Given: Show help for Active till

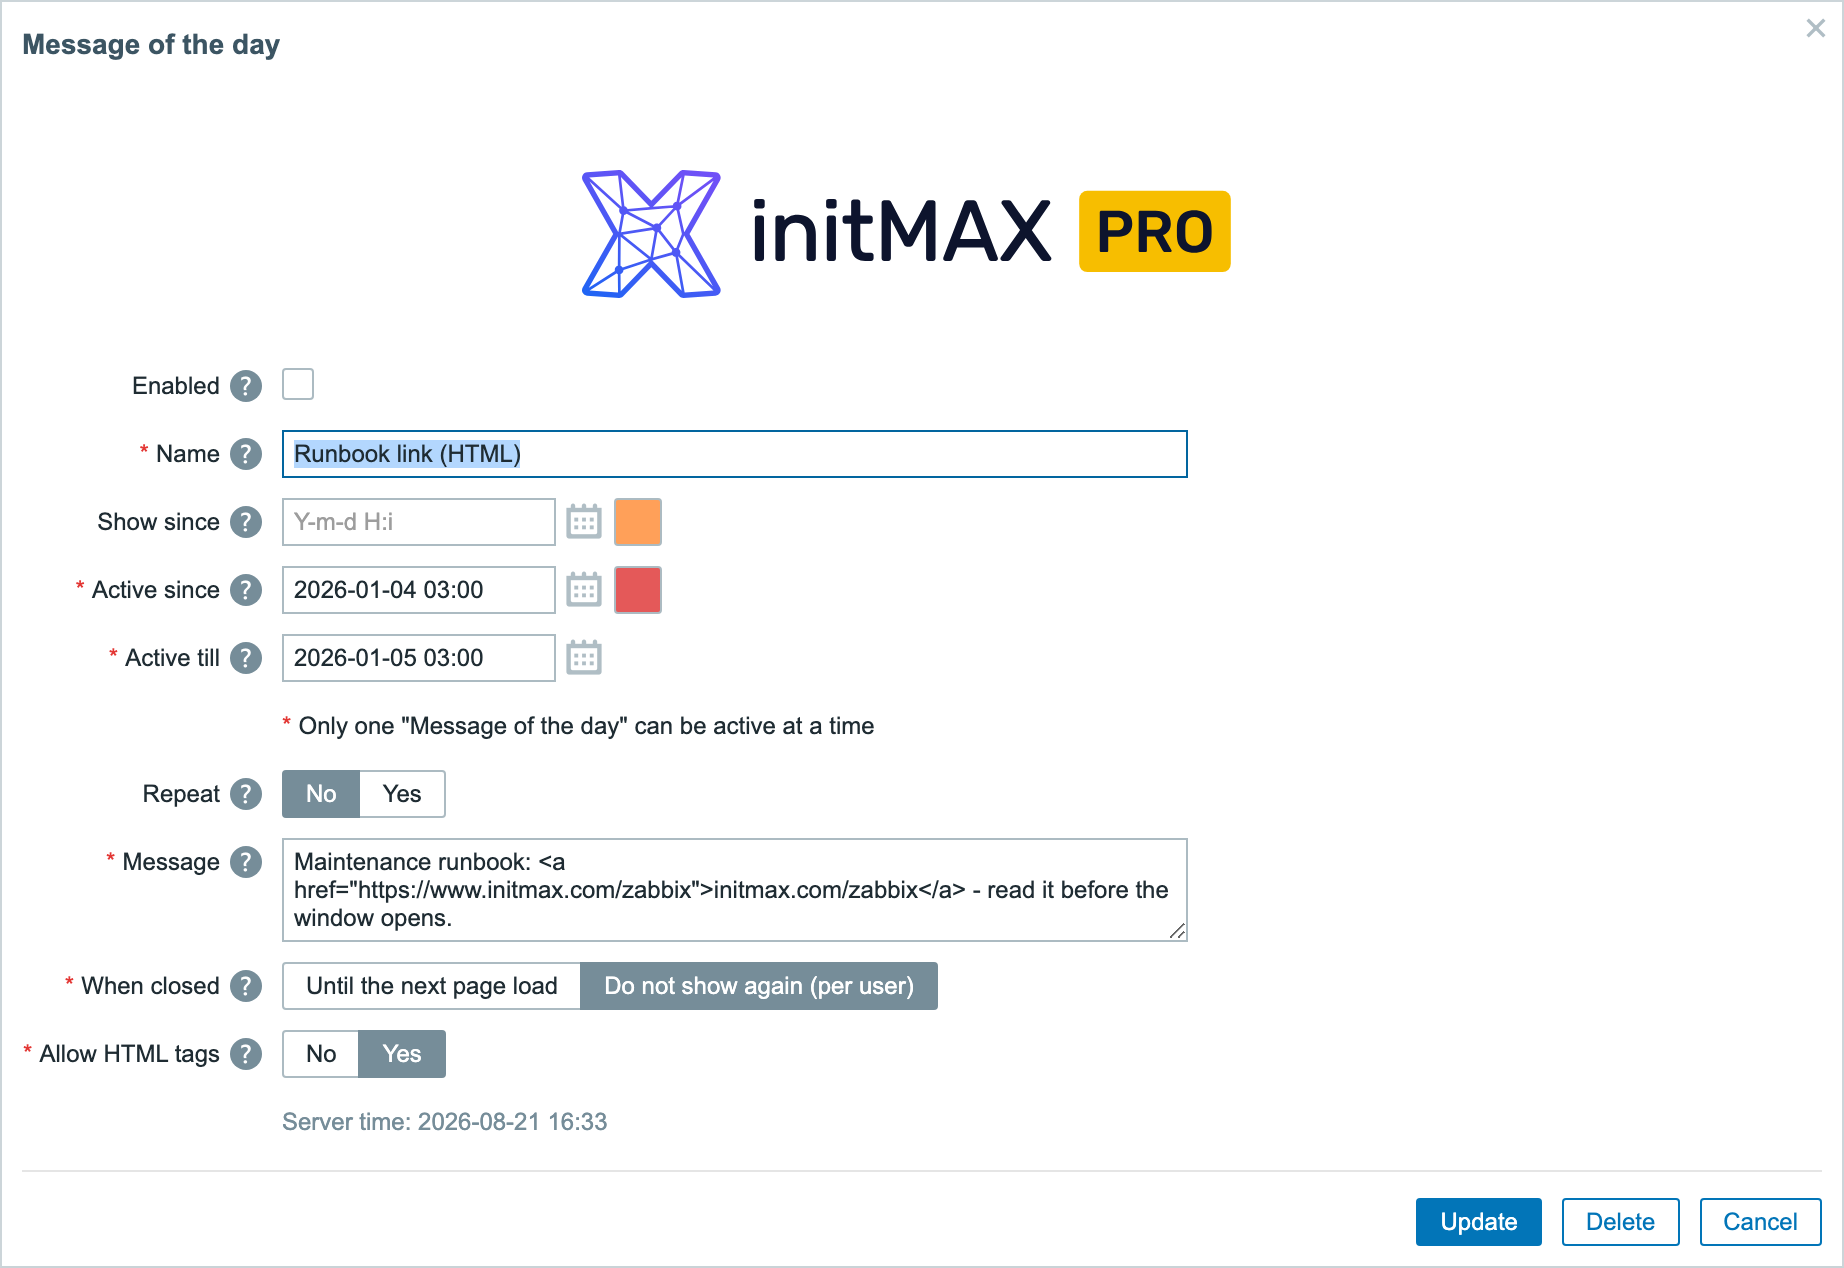Looking at the screenshot, I should 246,658.
